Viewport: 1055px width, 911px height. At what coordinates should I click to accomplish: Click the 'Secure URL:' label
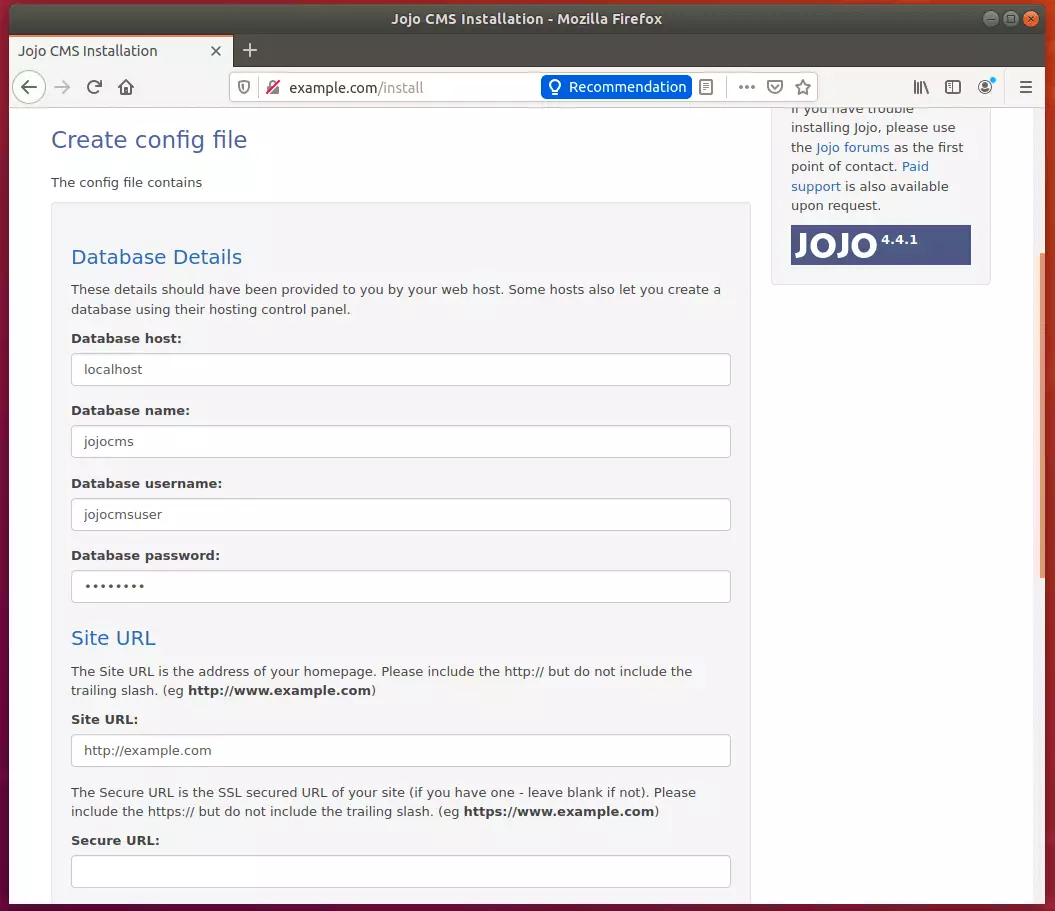(x=115, y=840)
